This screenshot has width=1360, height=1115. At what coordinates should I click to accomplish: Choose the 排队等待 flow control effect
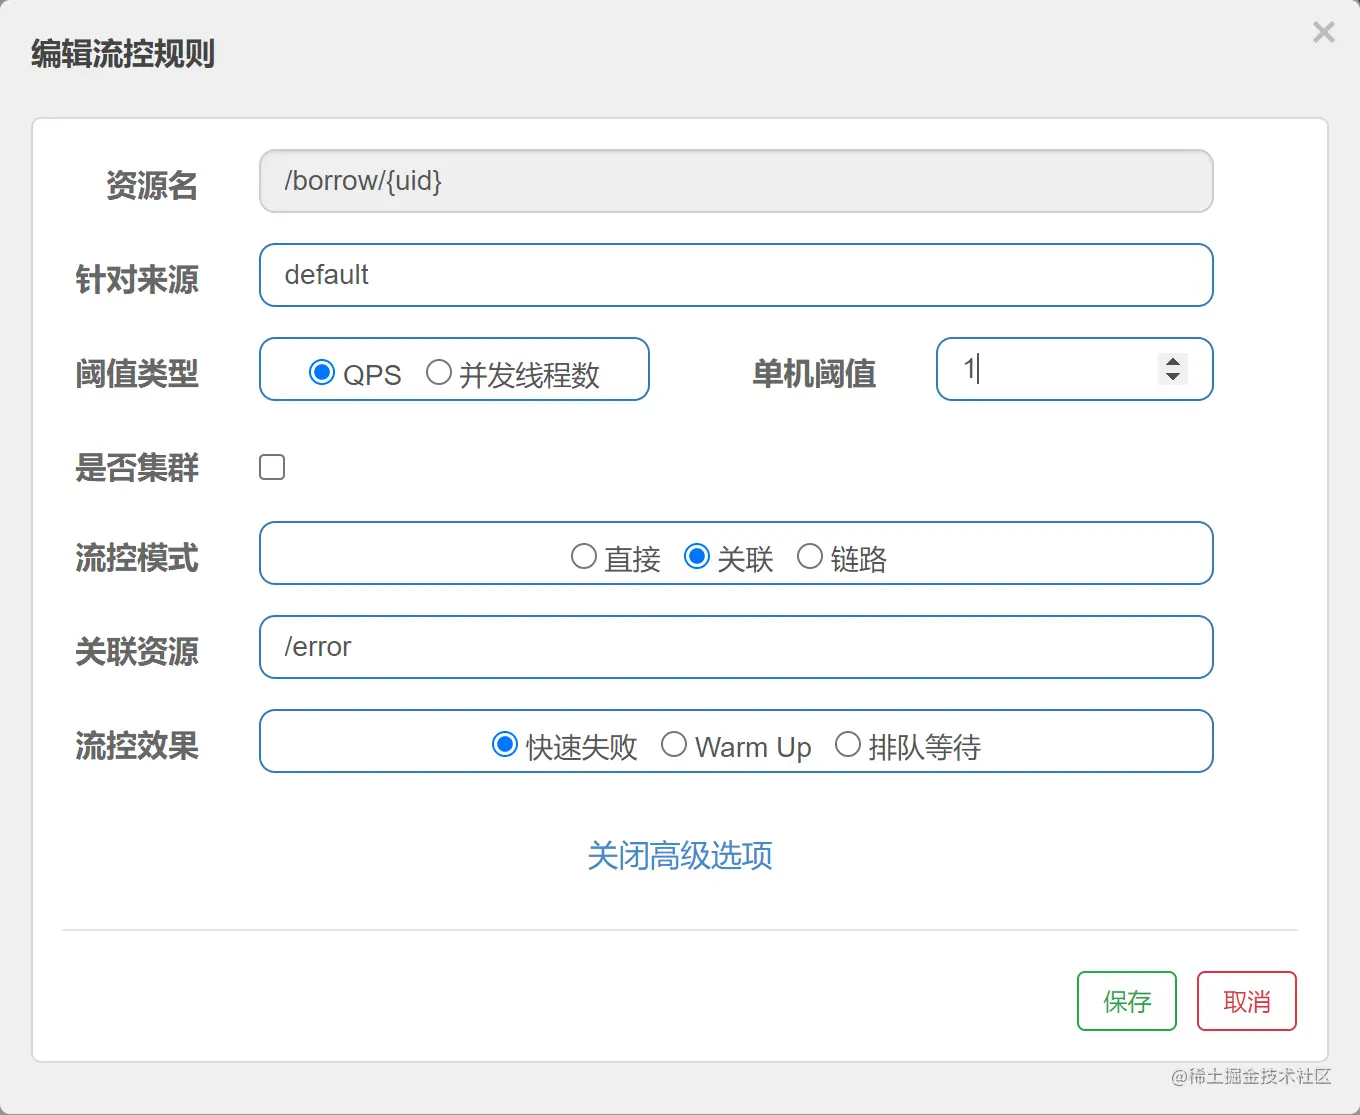848,745
